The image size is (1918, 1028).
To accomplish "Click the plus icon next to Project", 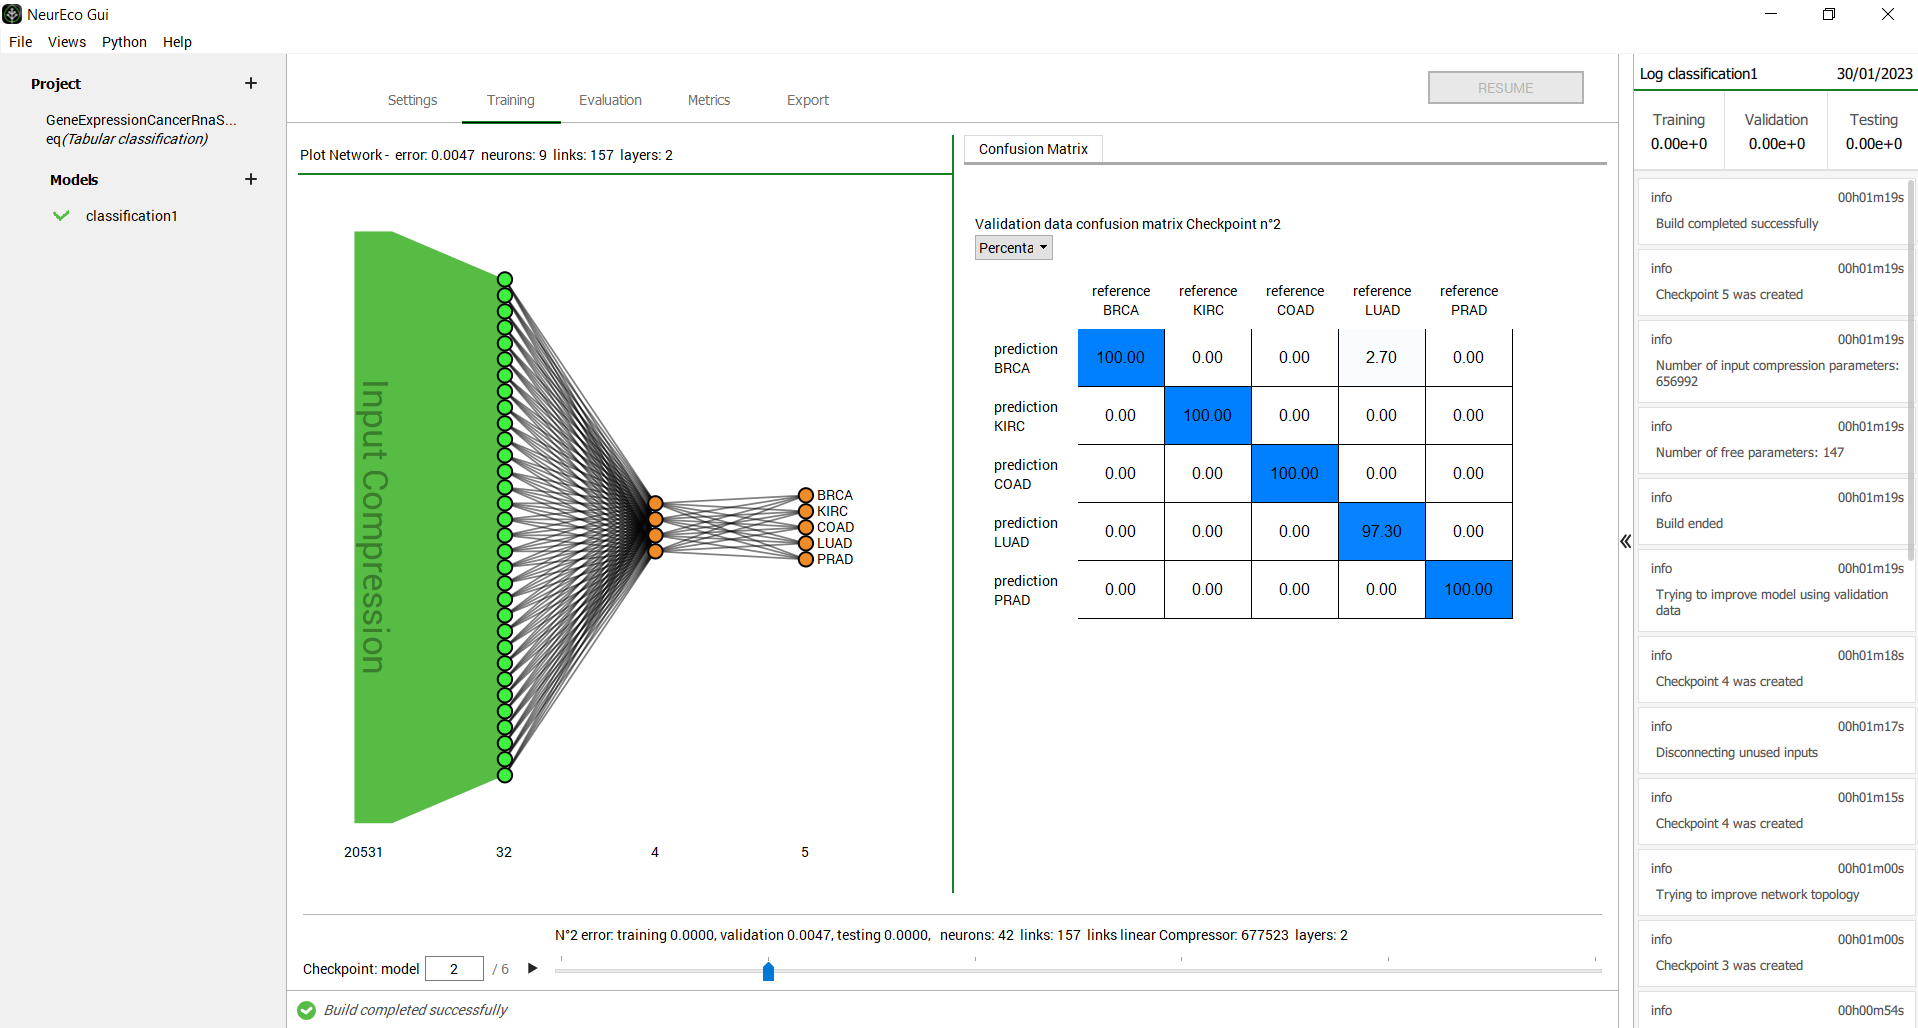I will tap(251, 84).
